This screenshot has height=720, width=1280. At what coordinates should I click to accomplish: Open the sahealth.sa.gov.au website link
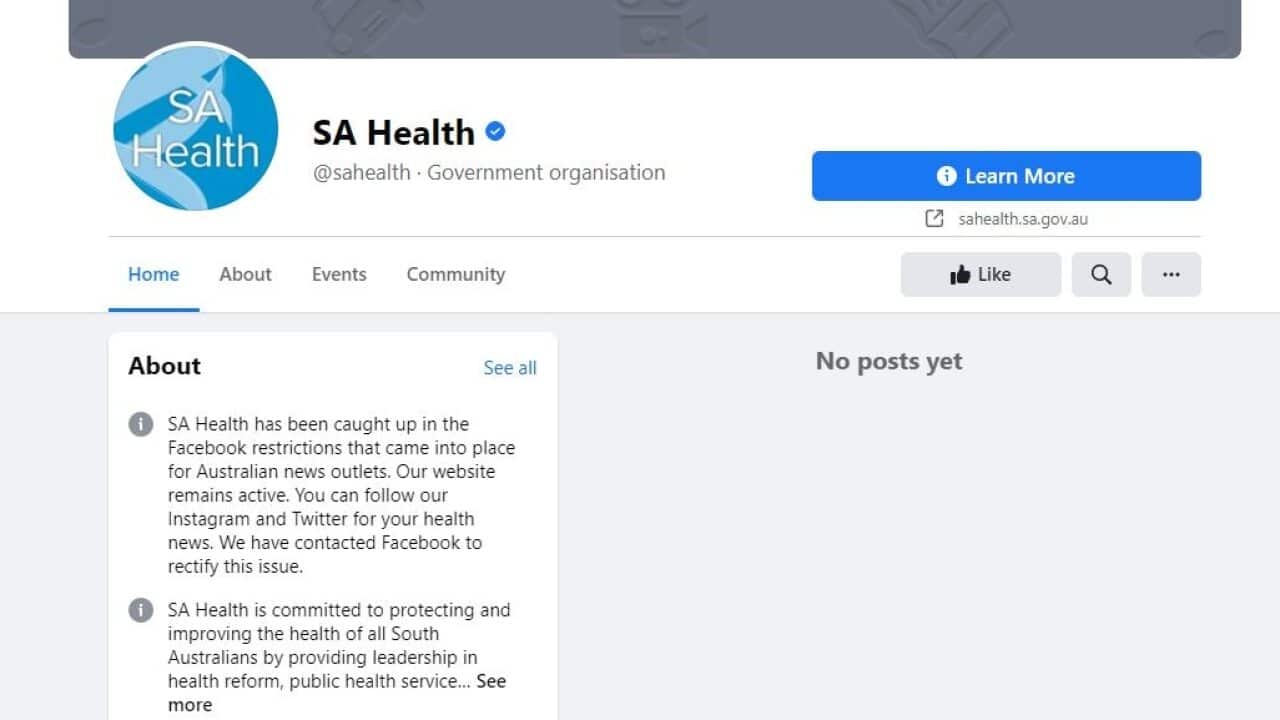tap(1021, 219)
